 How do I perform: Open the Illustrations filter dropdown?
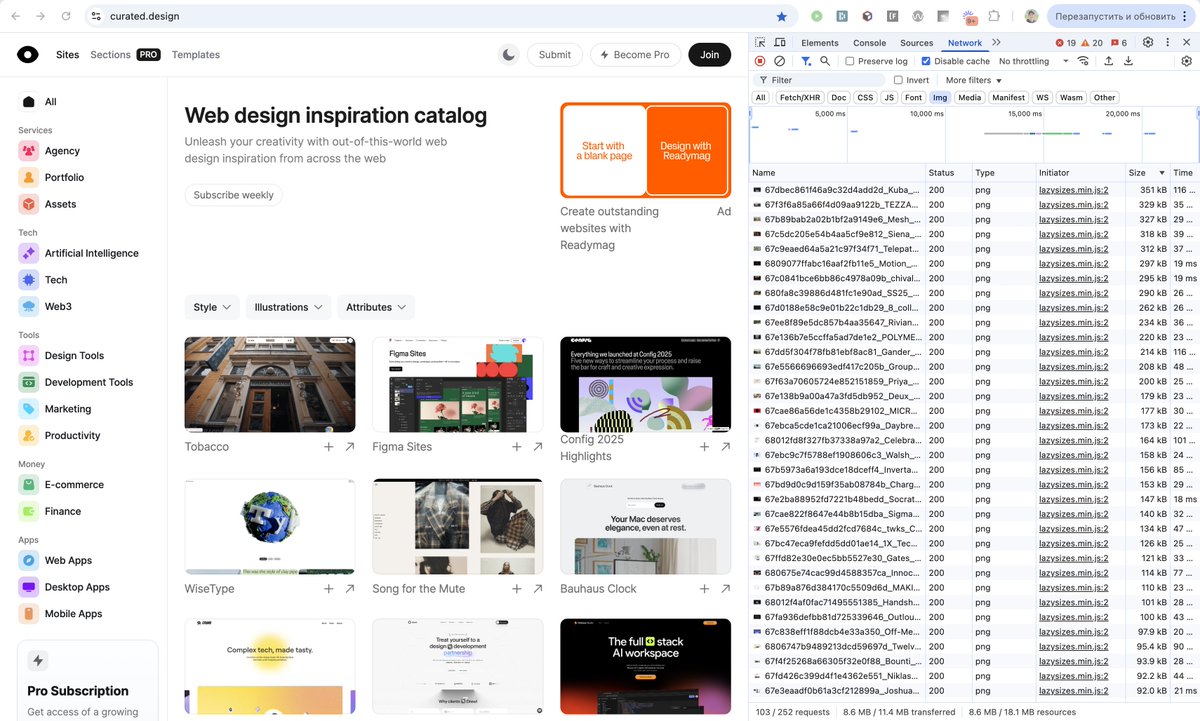(x=288, y=307)
